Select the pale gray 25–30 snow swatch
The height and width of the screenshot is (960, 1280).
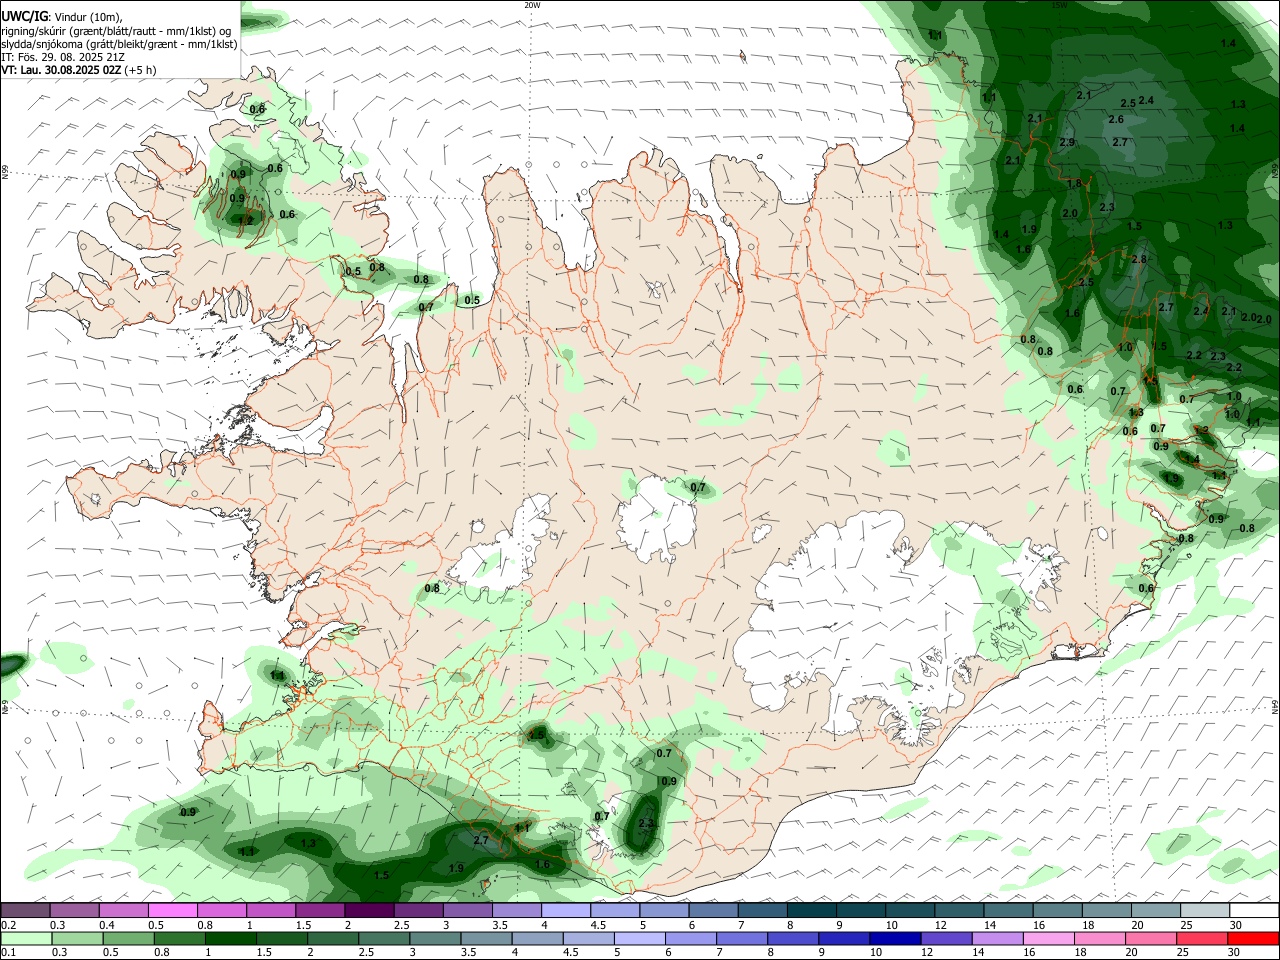(x=1205, y=910)
